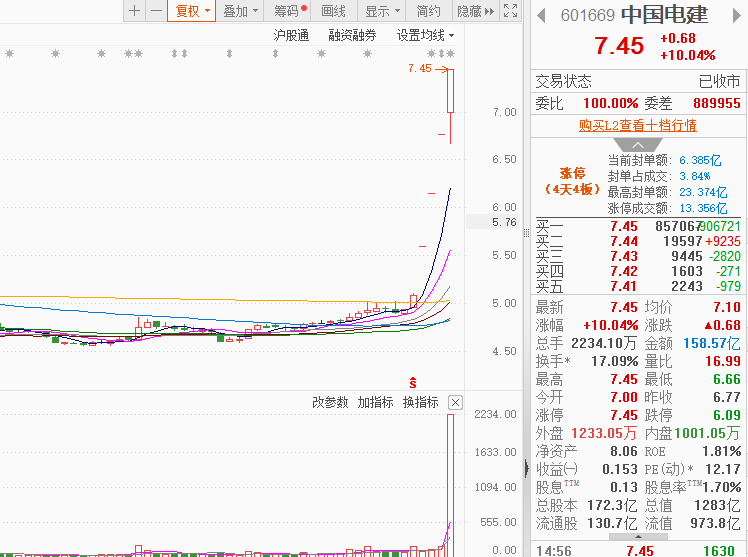
Task: Click the rightmost event marker above chart
Action: [450, 53]
